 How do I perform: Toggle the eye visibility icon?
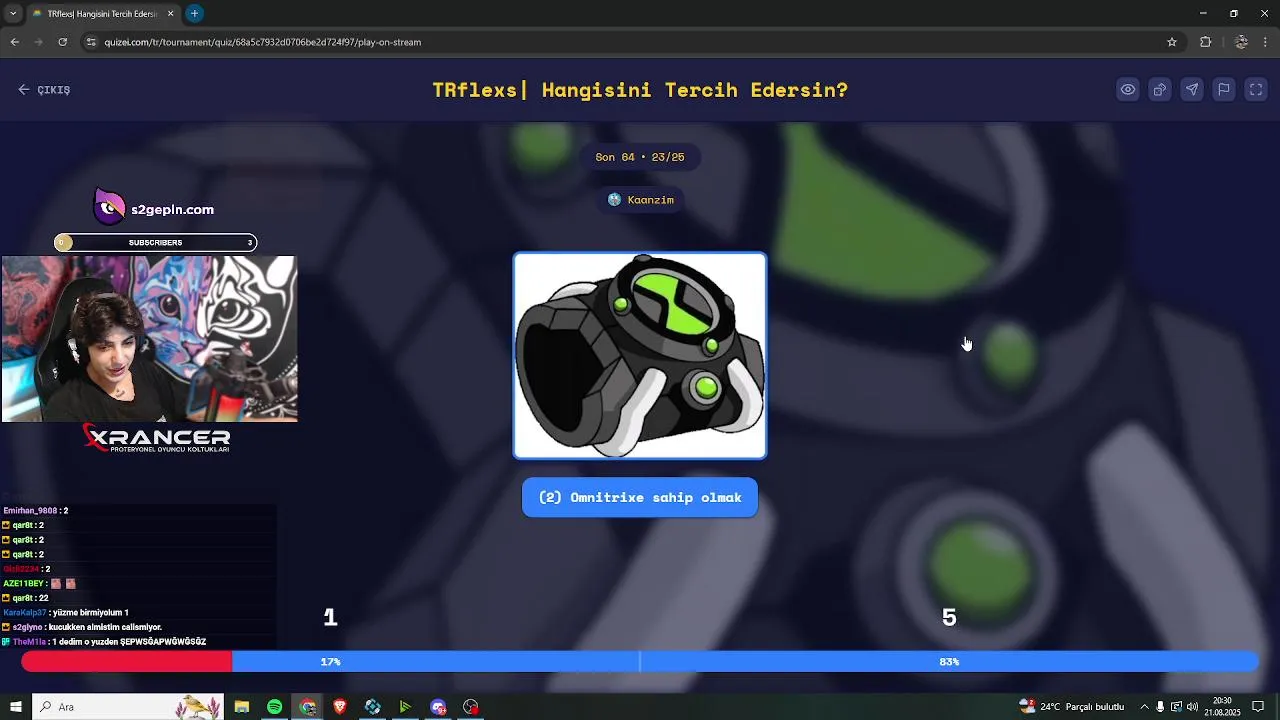tap(1128, 90)
